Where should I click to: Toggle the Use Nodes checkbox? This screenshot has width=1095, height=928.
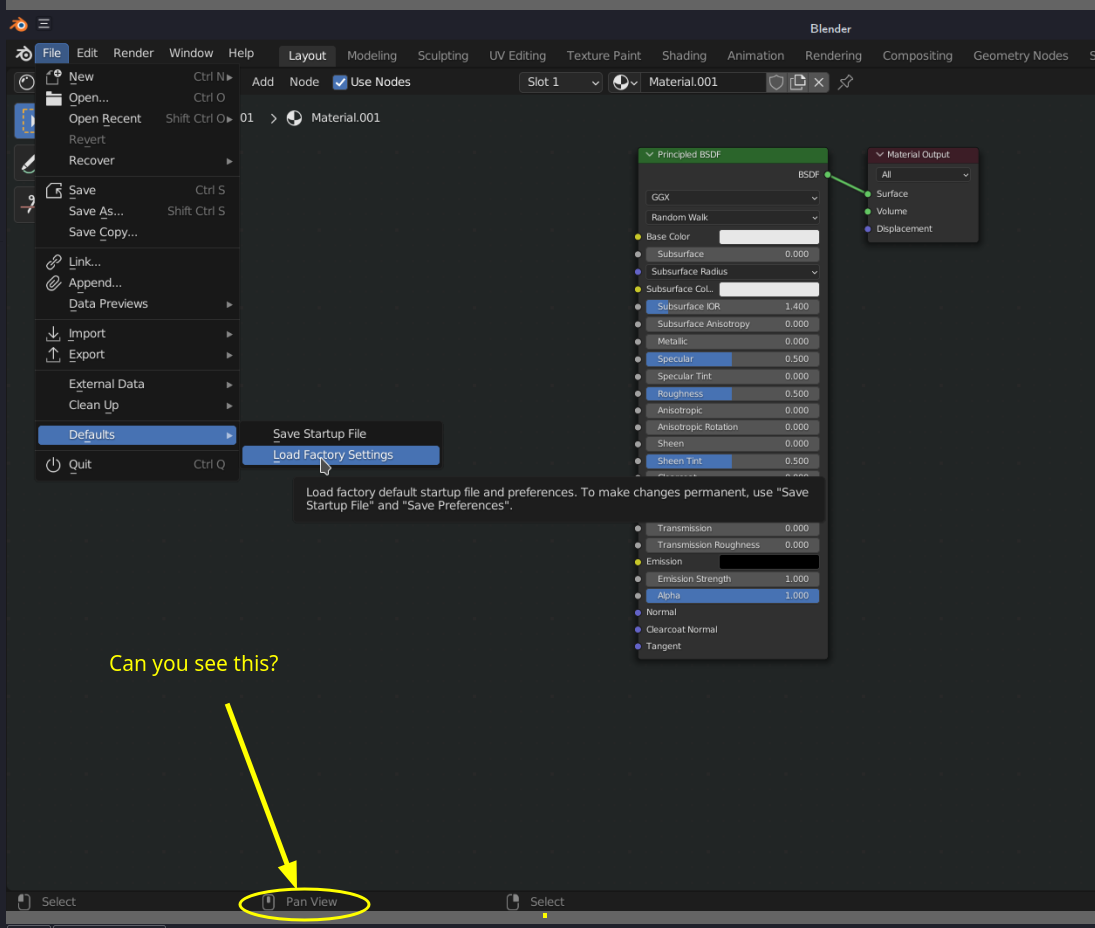(340, 82)
